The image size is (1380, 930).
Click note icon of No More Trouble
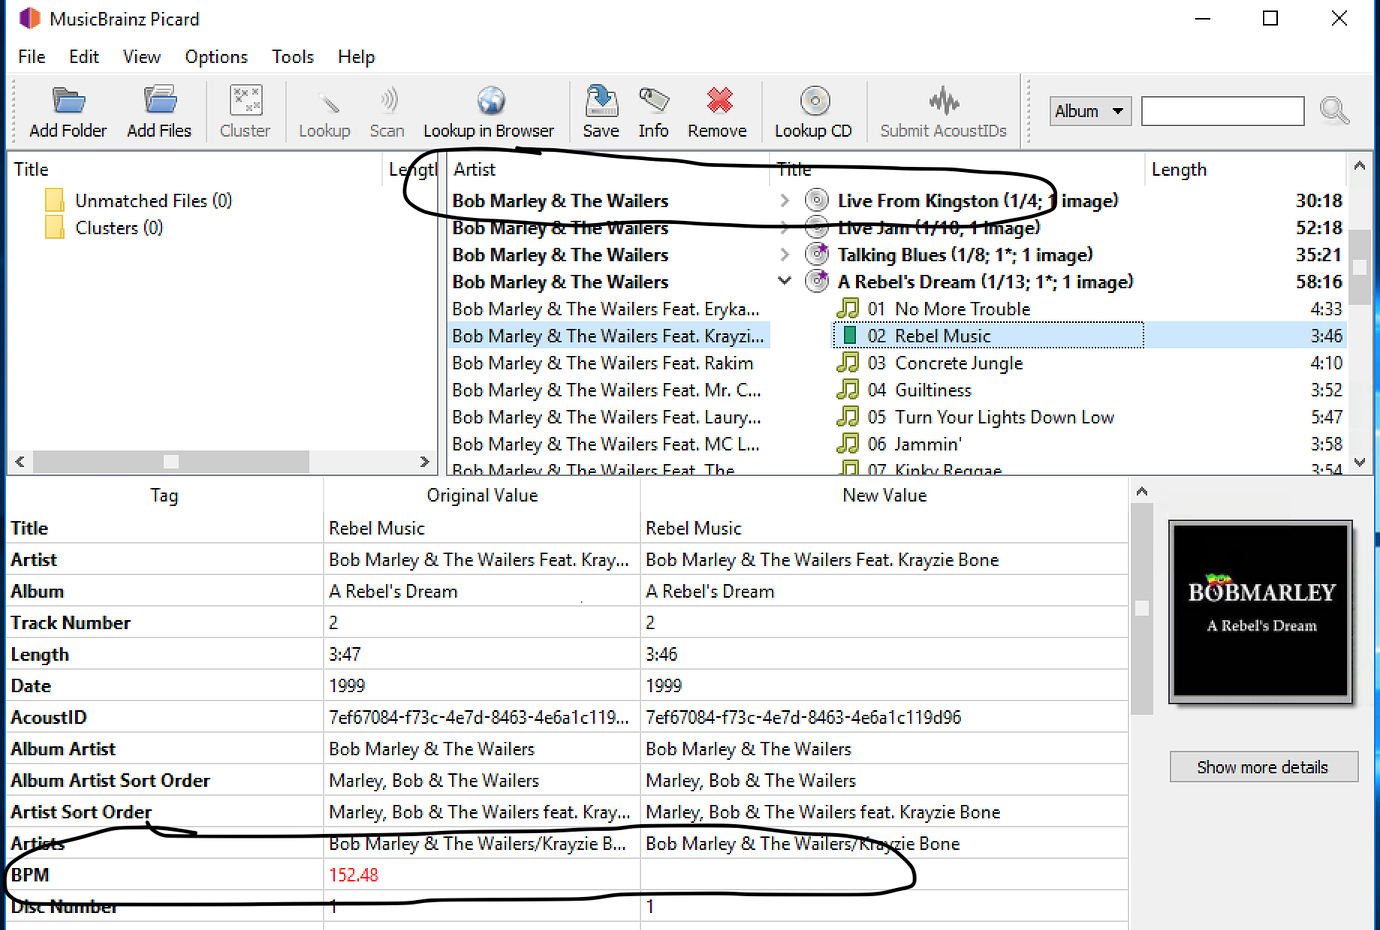(x=848, y=308)
